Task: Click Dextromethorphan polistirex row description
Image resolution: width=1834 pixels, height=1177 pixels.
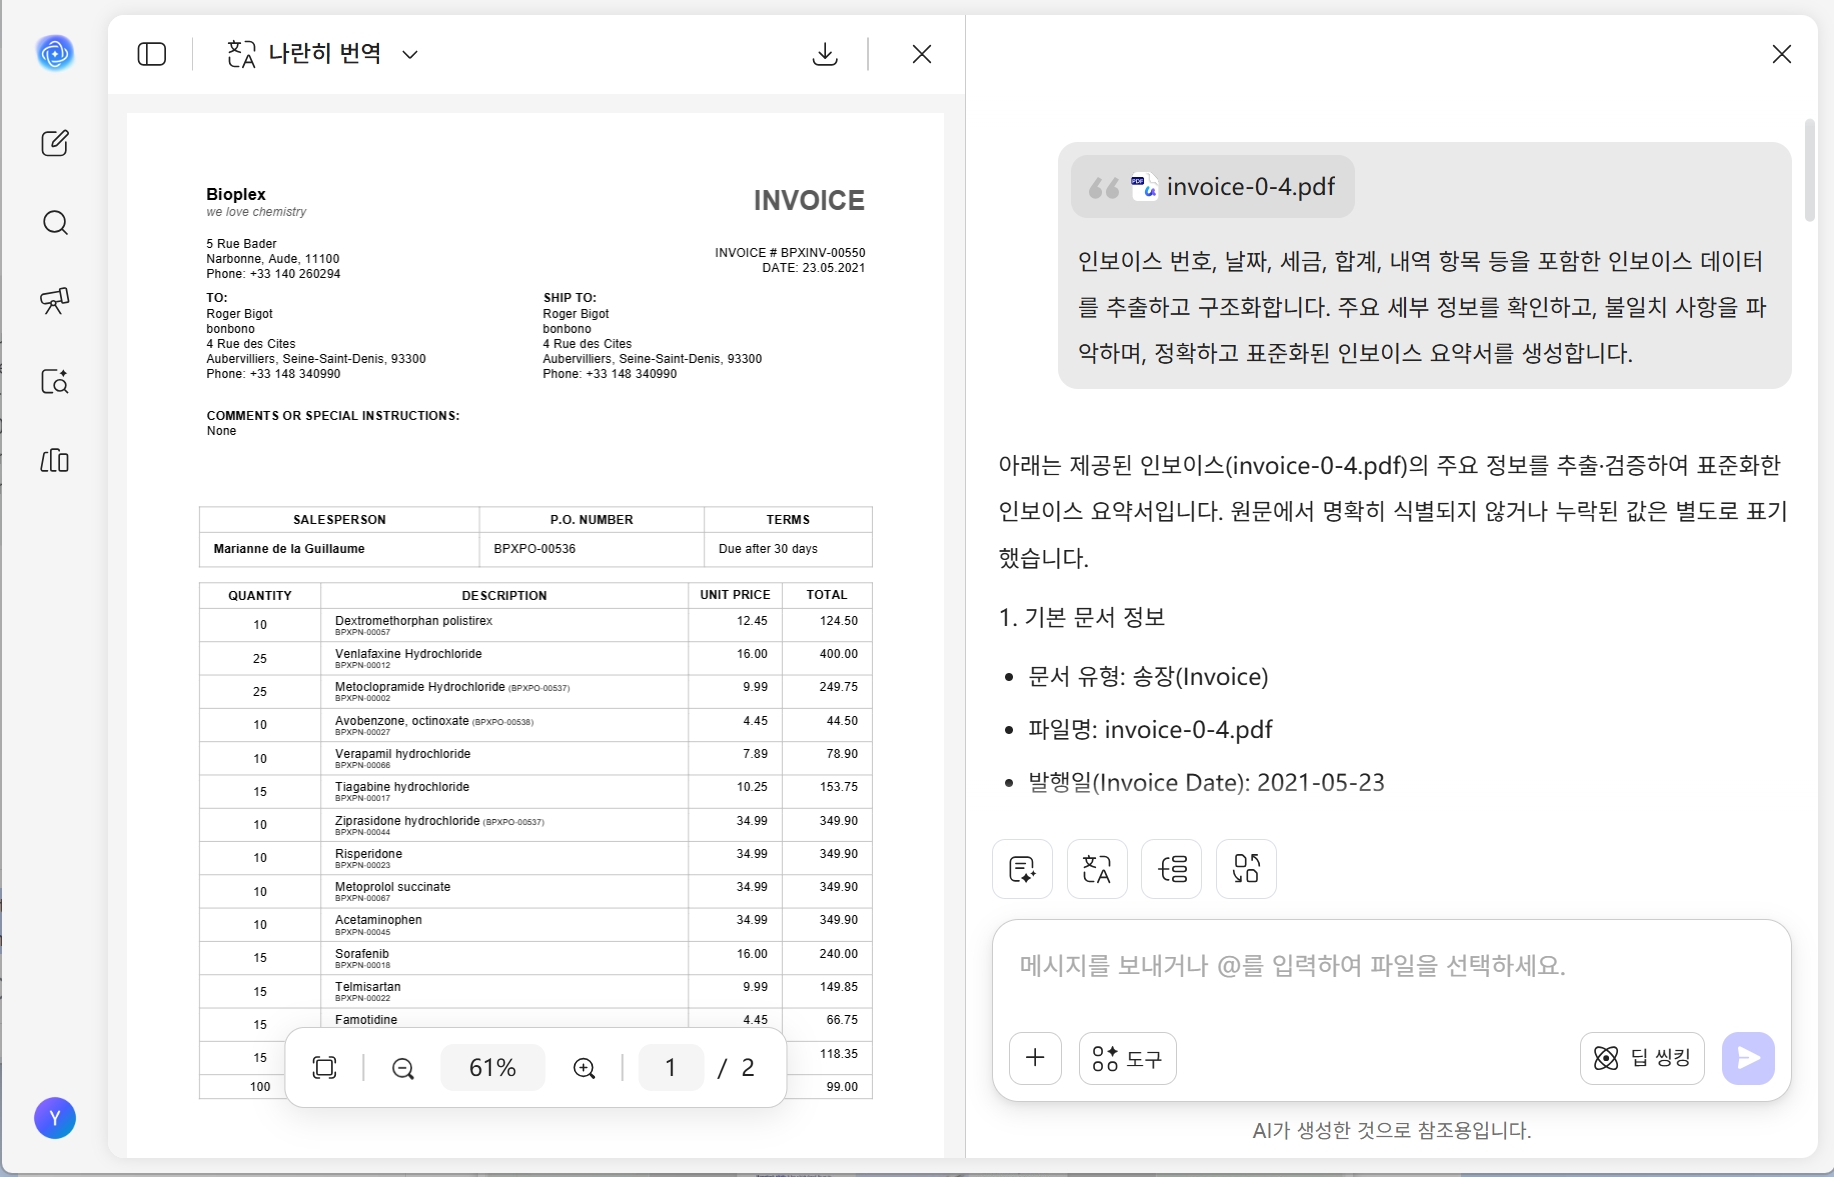Action: coord(414,621)
